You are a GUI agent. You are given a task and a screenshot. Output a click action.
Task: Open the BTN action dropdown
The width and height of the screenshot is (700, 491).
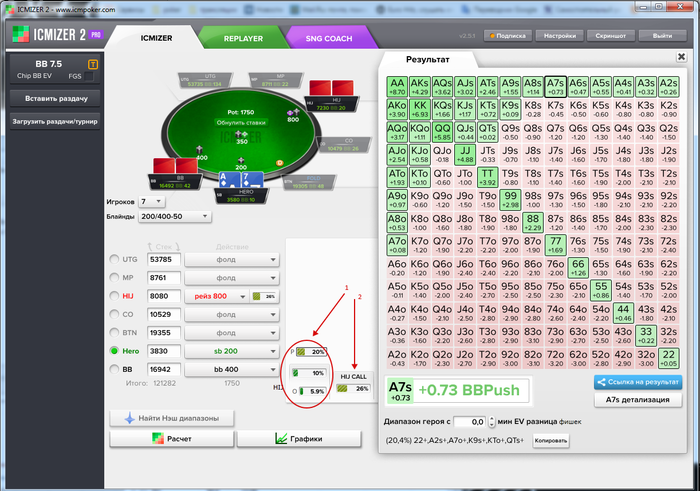(232, 333)
